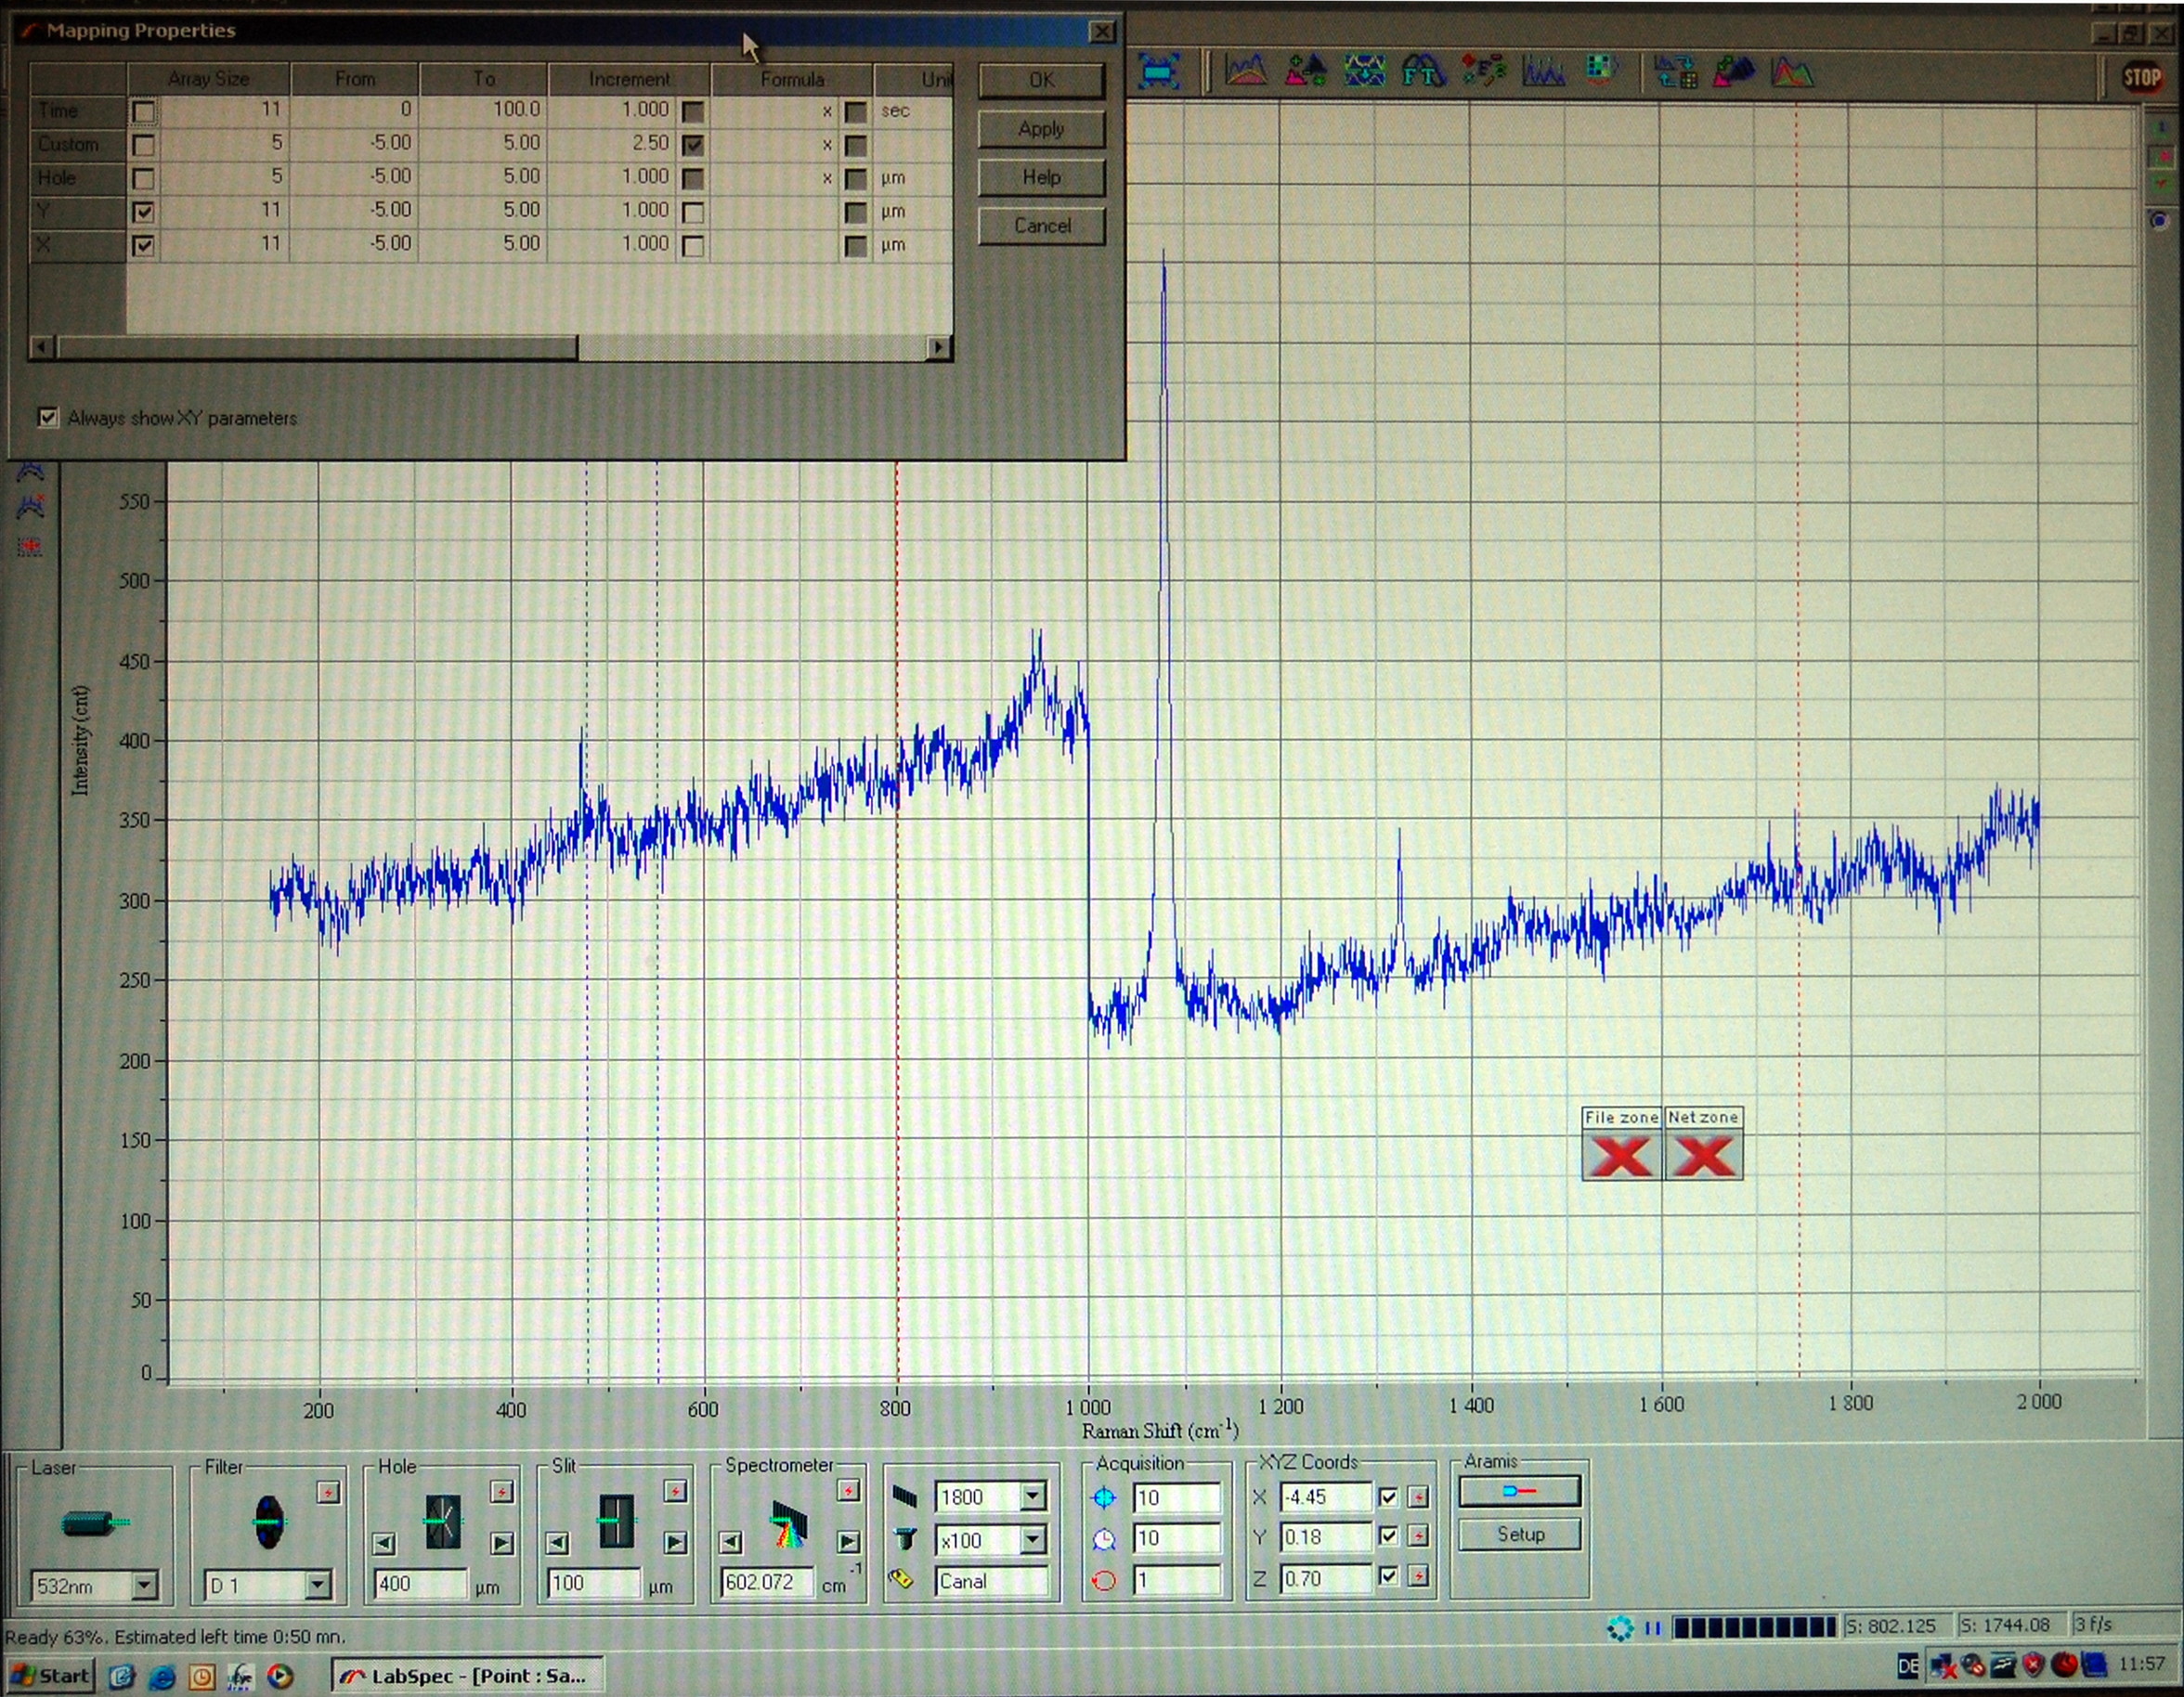
Task: Cancel the Mapping Properties dialog
Action: [x=1041, y=226]
